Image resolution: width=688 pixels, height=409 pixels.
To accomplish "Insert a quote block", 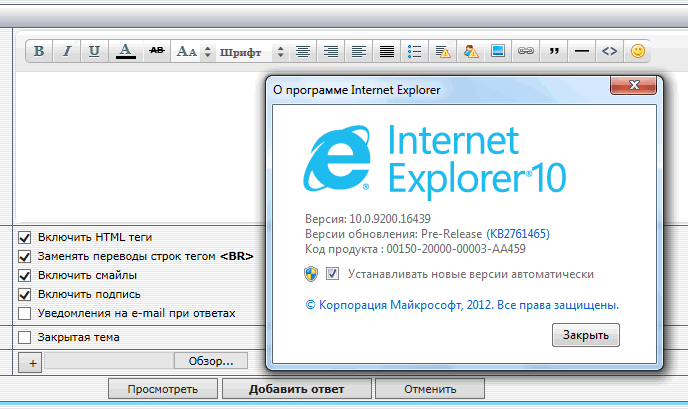I will click(554, 51).
